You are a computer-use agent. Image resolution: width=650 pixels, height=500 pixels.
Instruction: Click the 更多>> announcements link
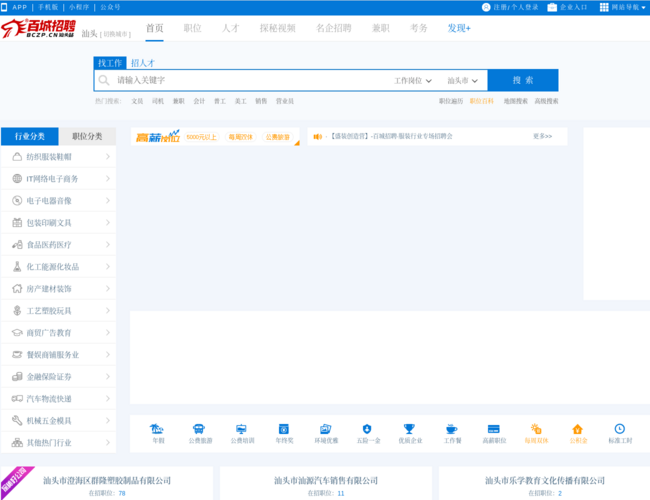pos(542,136)
